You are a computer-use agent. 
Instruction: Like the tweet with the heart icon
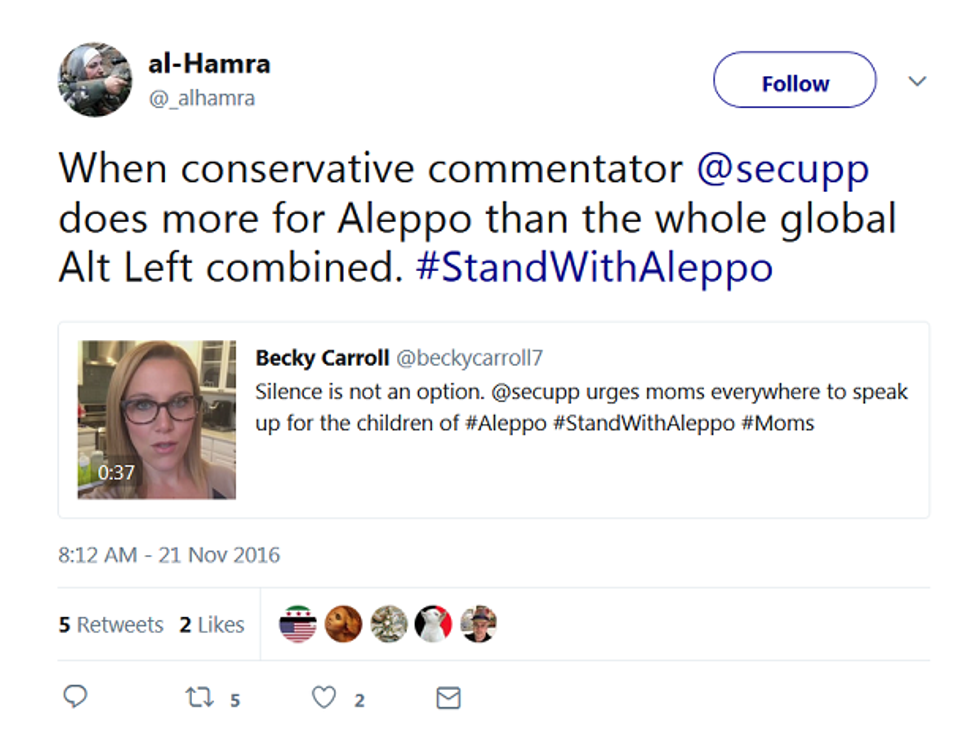323,697
